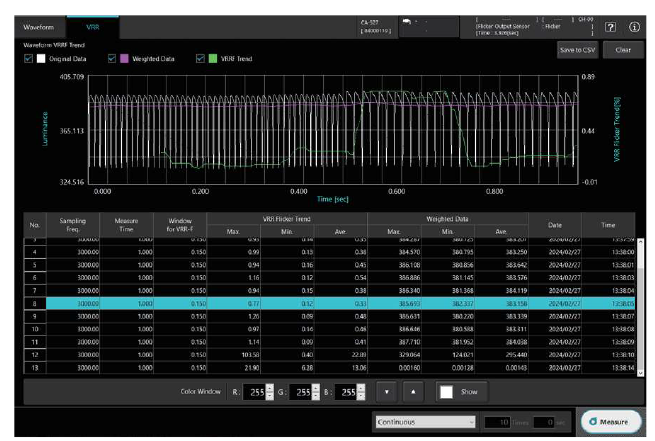
Task: Toggle the Original Data checkbox
Action: [x=28, y=58]
